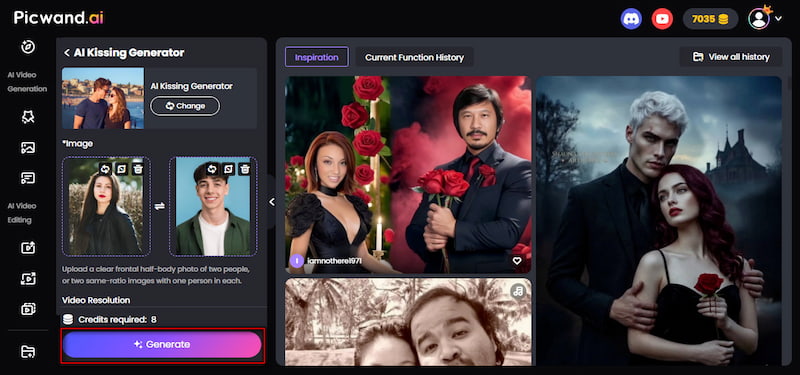
Task: Click View all history button
Action: 731,57
